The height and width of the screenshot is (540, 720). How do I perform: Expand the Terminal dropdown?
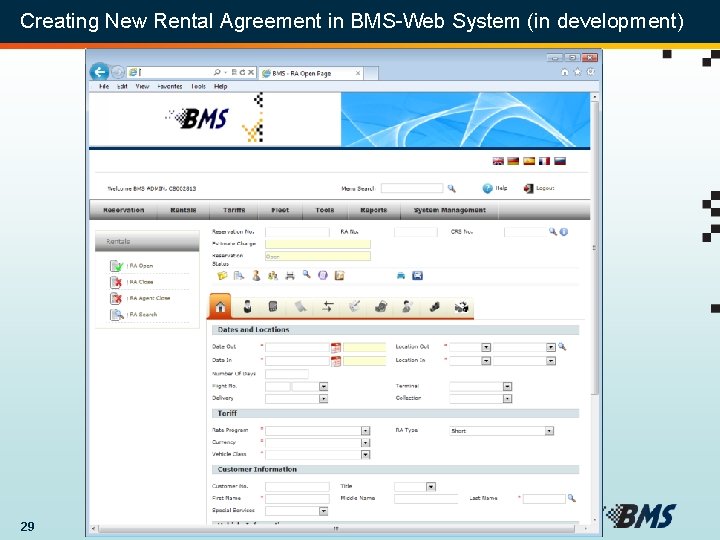tap(507, 387)
